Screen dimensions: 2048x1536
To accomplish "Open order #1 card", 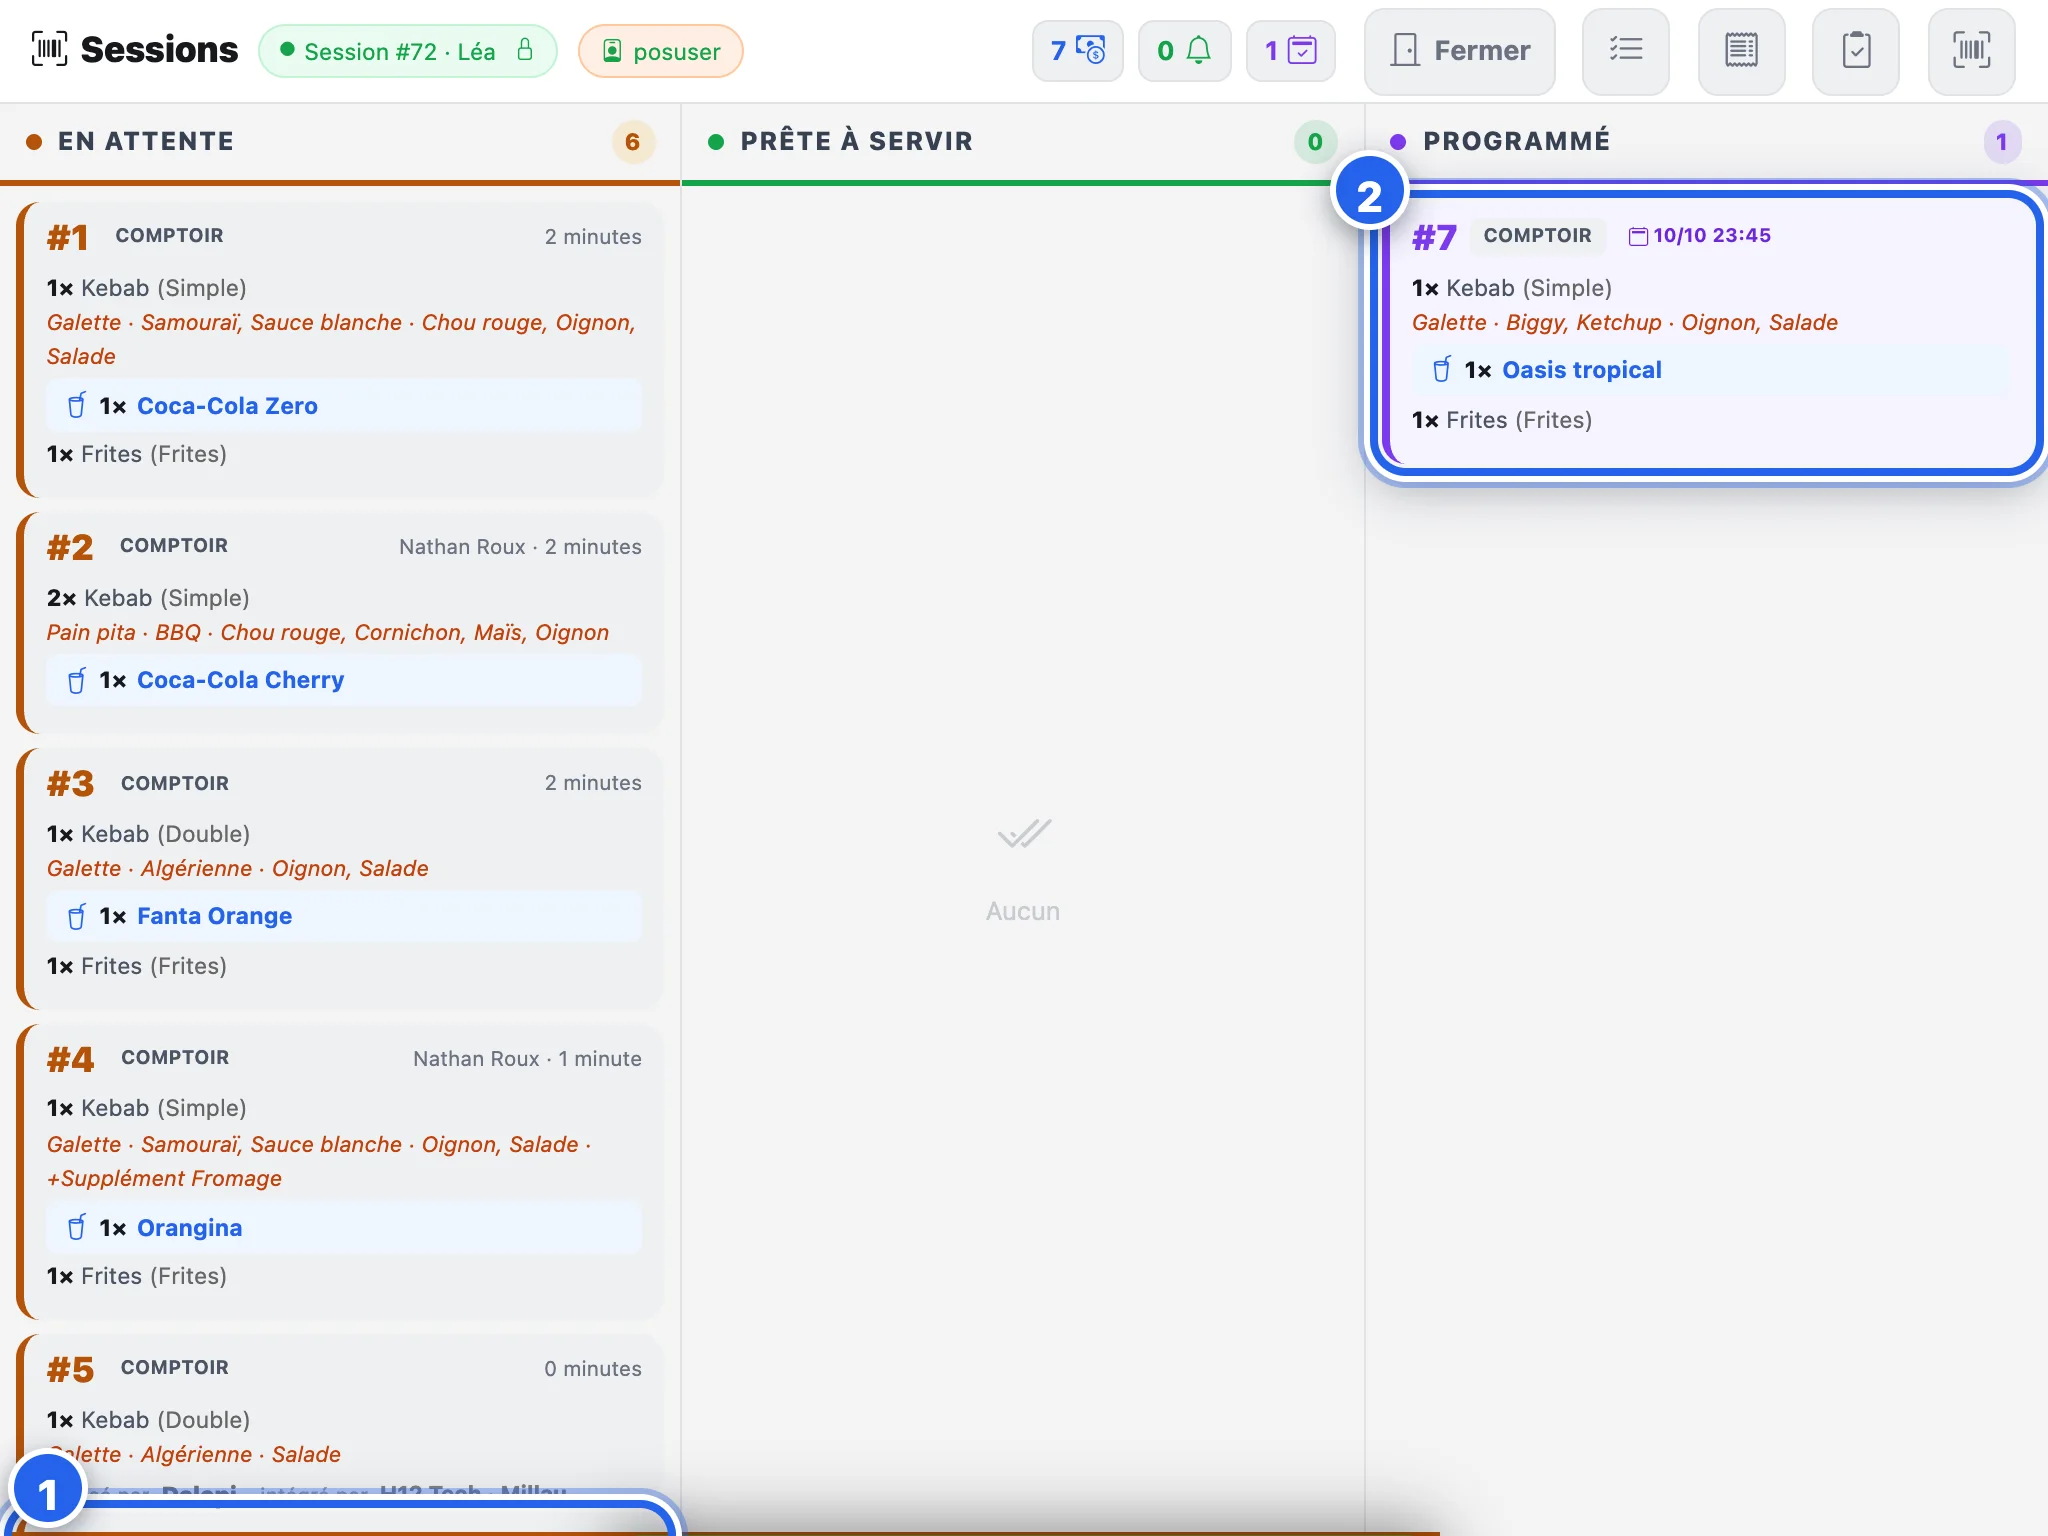I will 341,349.
